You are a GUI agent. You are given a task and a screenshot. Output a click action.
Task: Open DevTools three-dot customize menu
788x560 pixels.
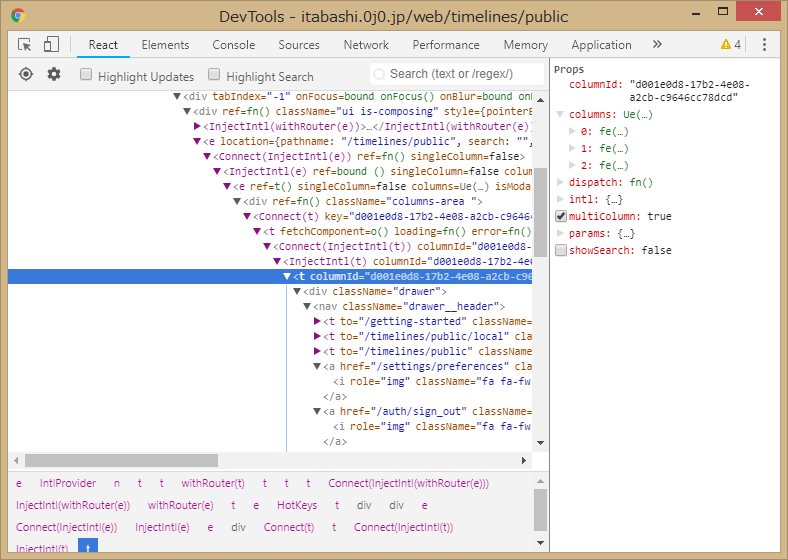pos(764,45)
